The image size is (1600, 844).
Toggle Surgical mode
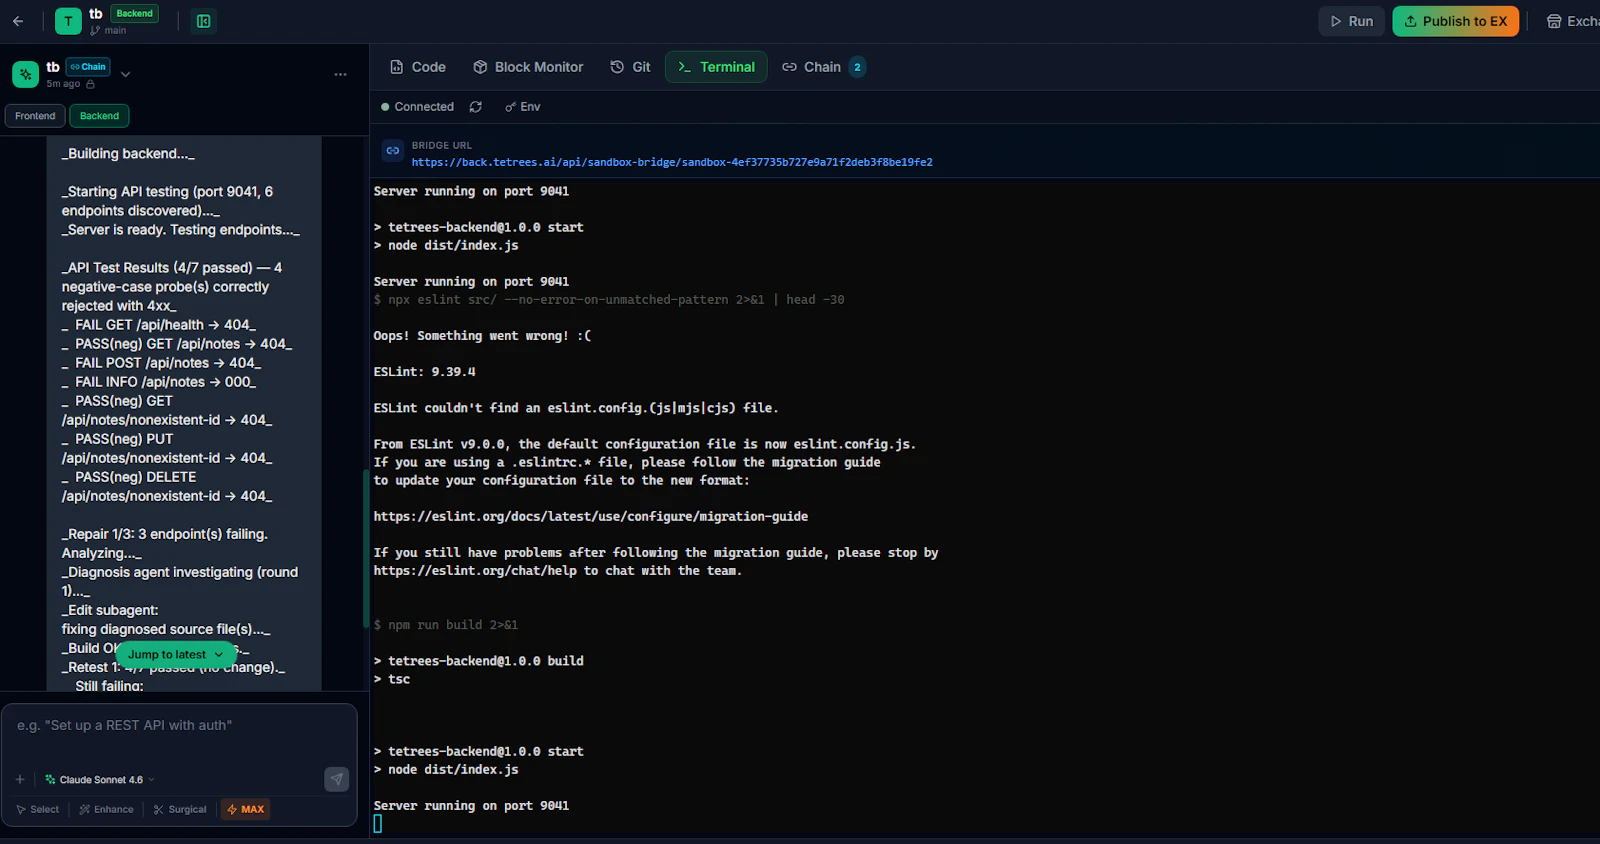(180, 809)
